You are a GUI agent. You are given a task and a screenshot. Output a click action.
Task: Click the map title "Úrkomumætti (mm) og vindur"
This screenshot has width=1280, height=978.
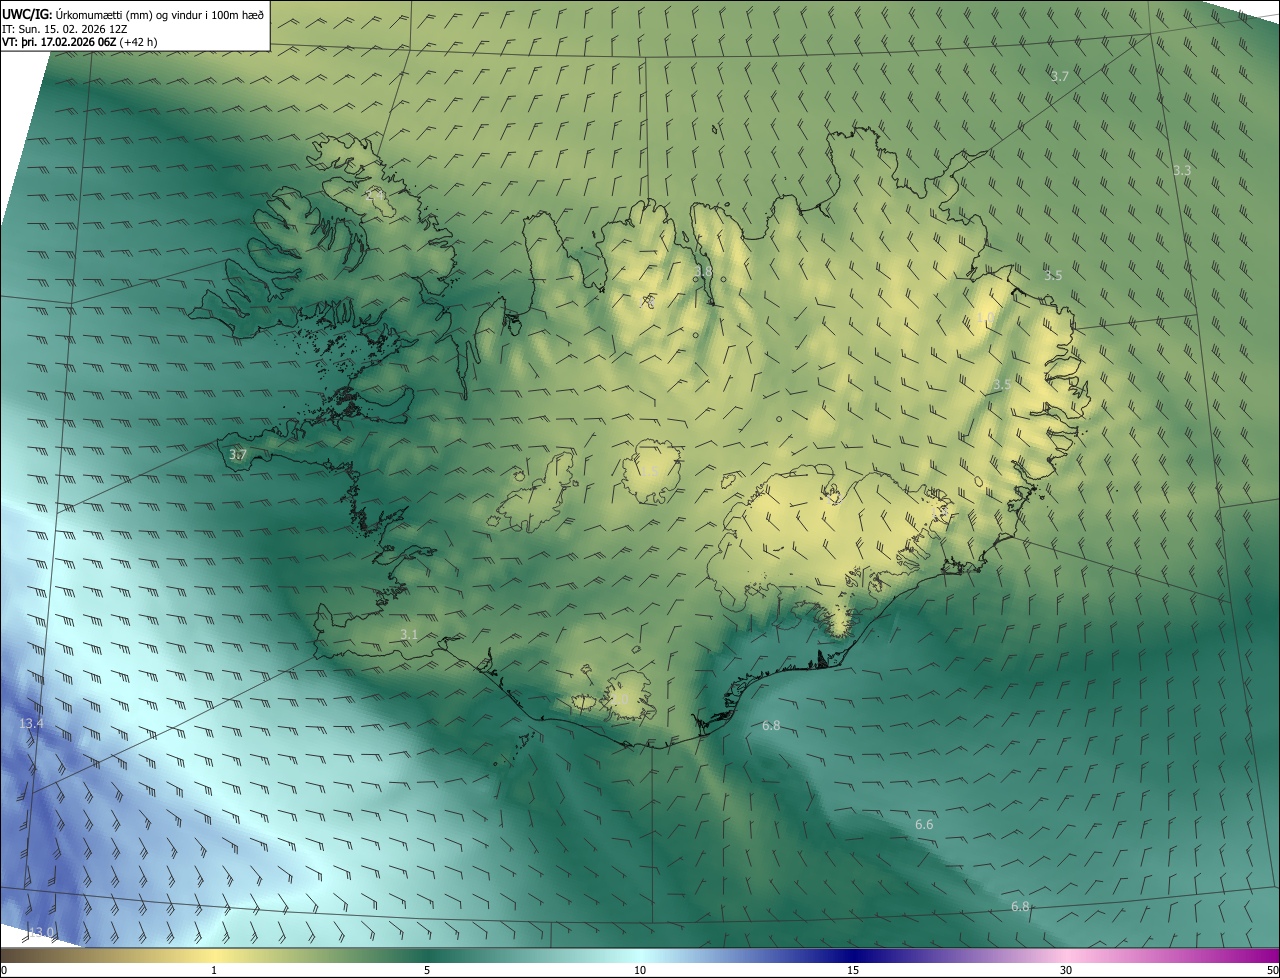[x=131, y=13]
